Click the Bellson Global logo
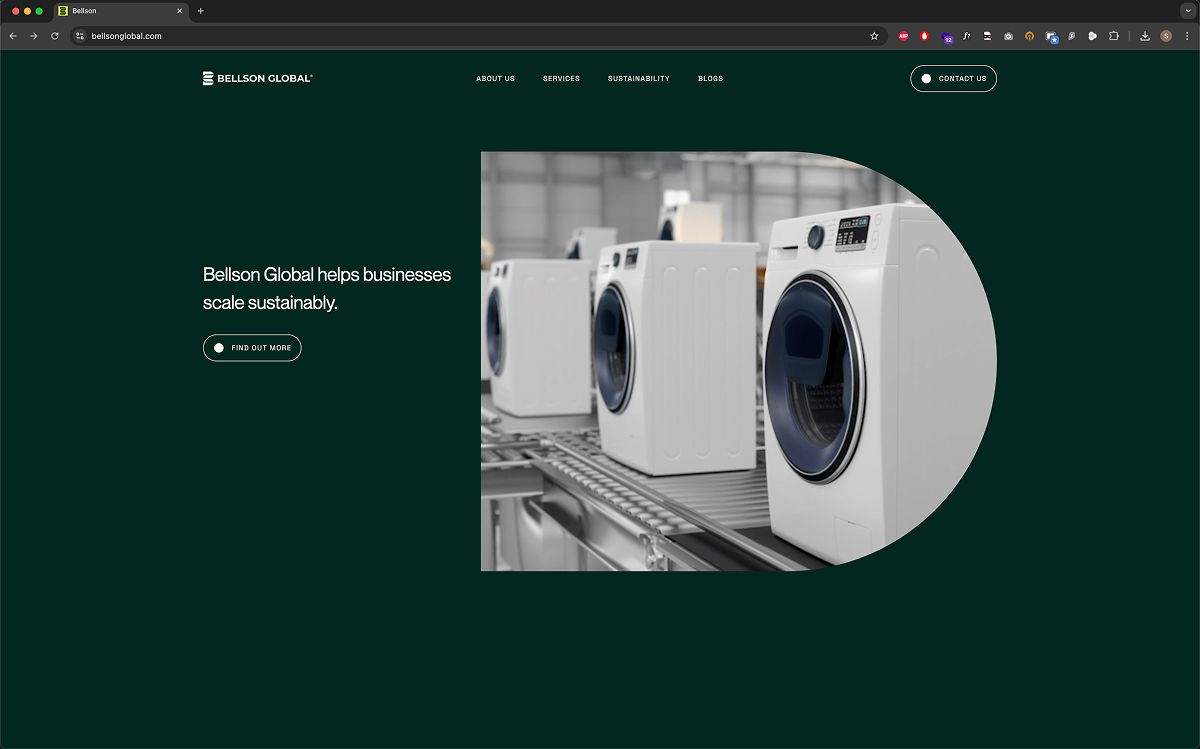Screen dimensions: 1200x749 258,78
